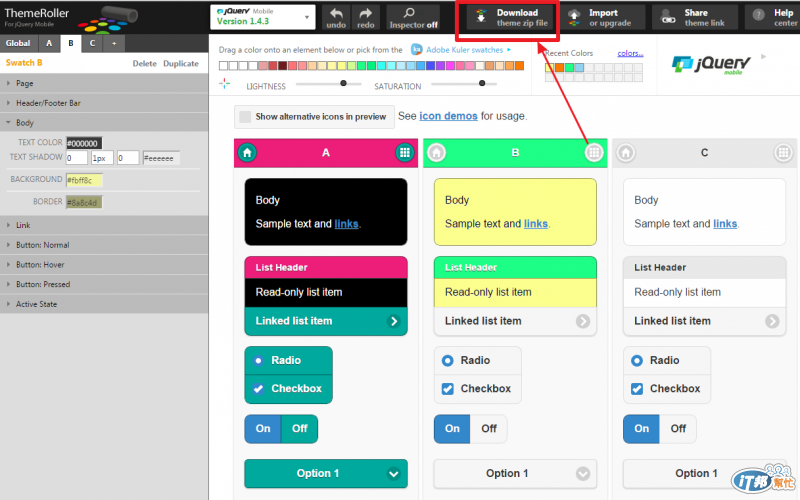Enable Show alternative icons in preview

click(314, 117)
